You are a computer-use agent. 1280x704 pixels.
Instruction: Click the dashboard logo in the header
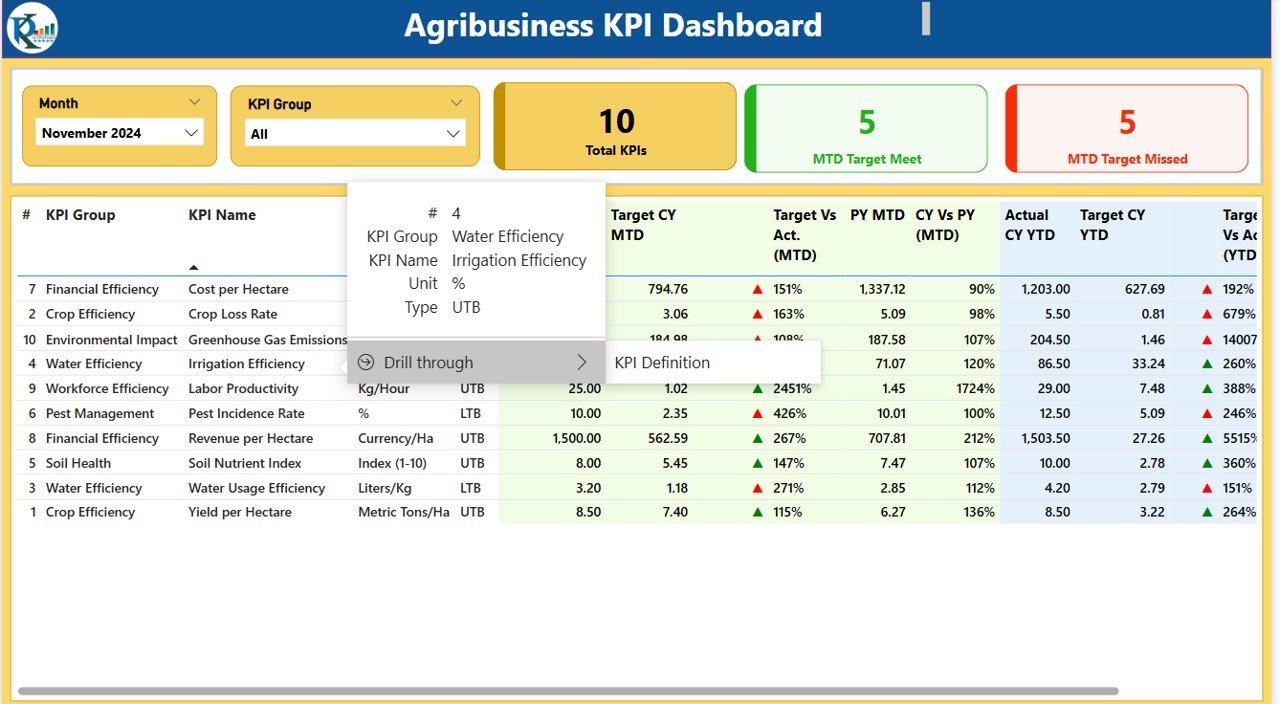click(x=32, y=28)
